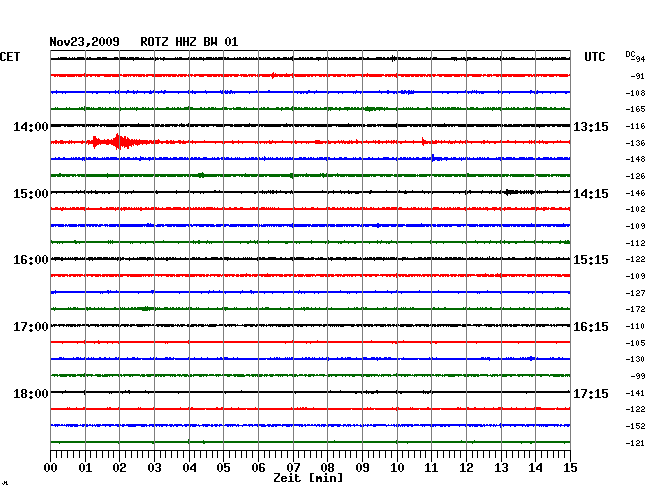Select minute tick label "08" on the axis
The height and width of the screenshot is (494, 650).
(x=327, y=468)
